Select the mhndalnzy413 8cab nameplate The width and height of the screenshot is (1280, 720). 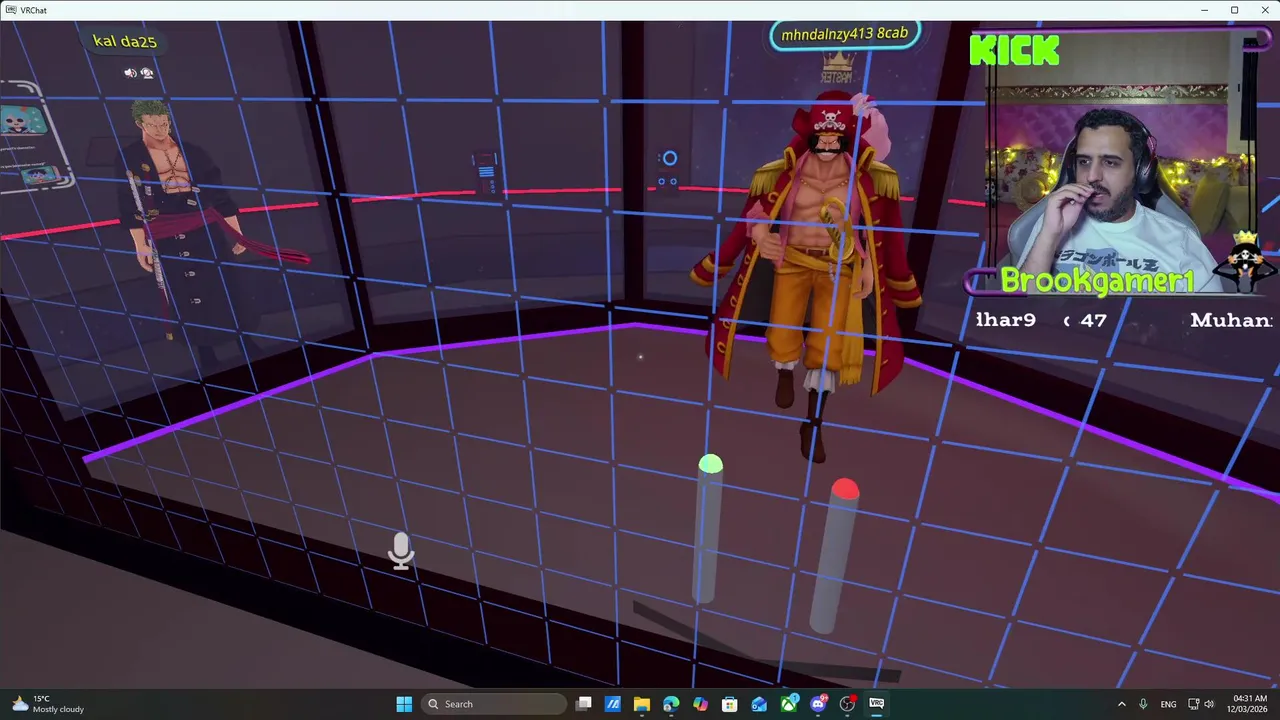[x=845, y=33]
